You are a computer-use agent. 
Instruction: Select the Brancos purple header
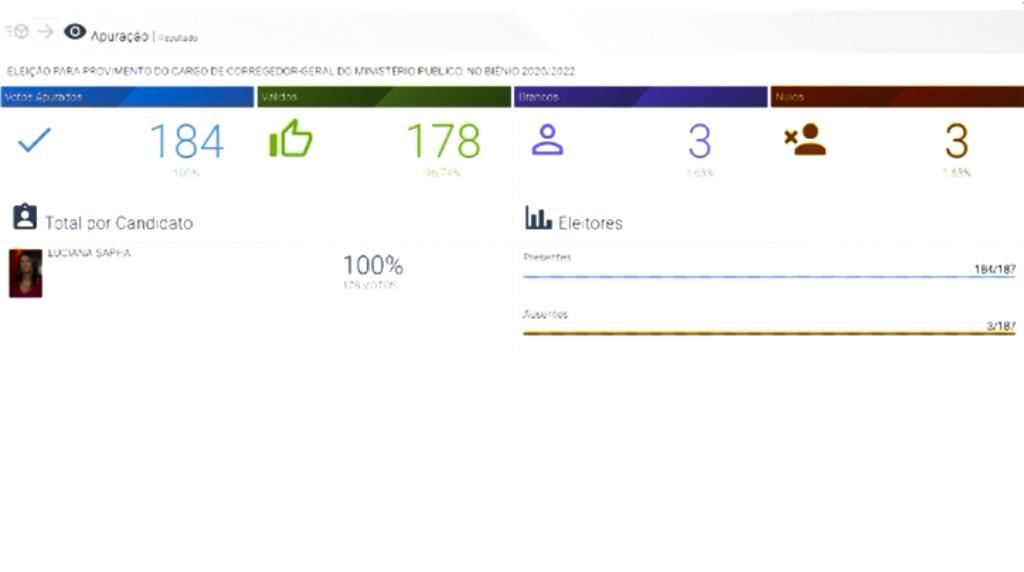[x=640, y=97]
